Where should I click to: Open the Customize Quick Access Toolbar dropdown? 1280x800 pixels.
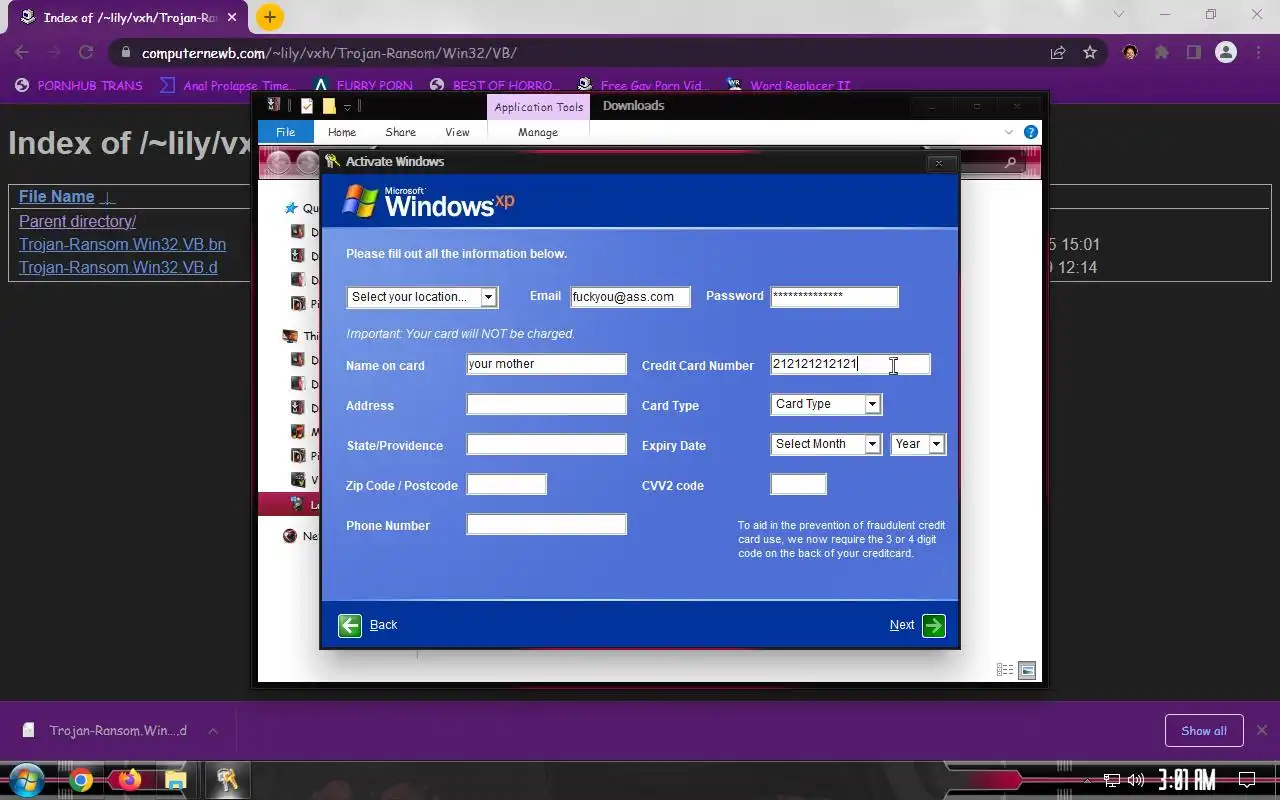tap(347, 107)
